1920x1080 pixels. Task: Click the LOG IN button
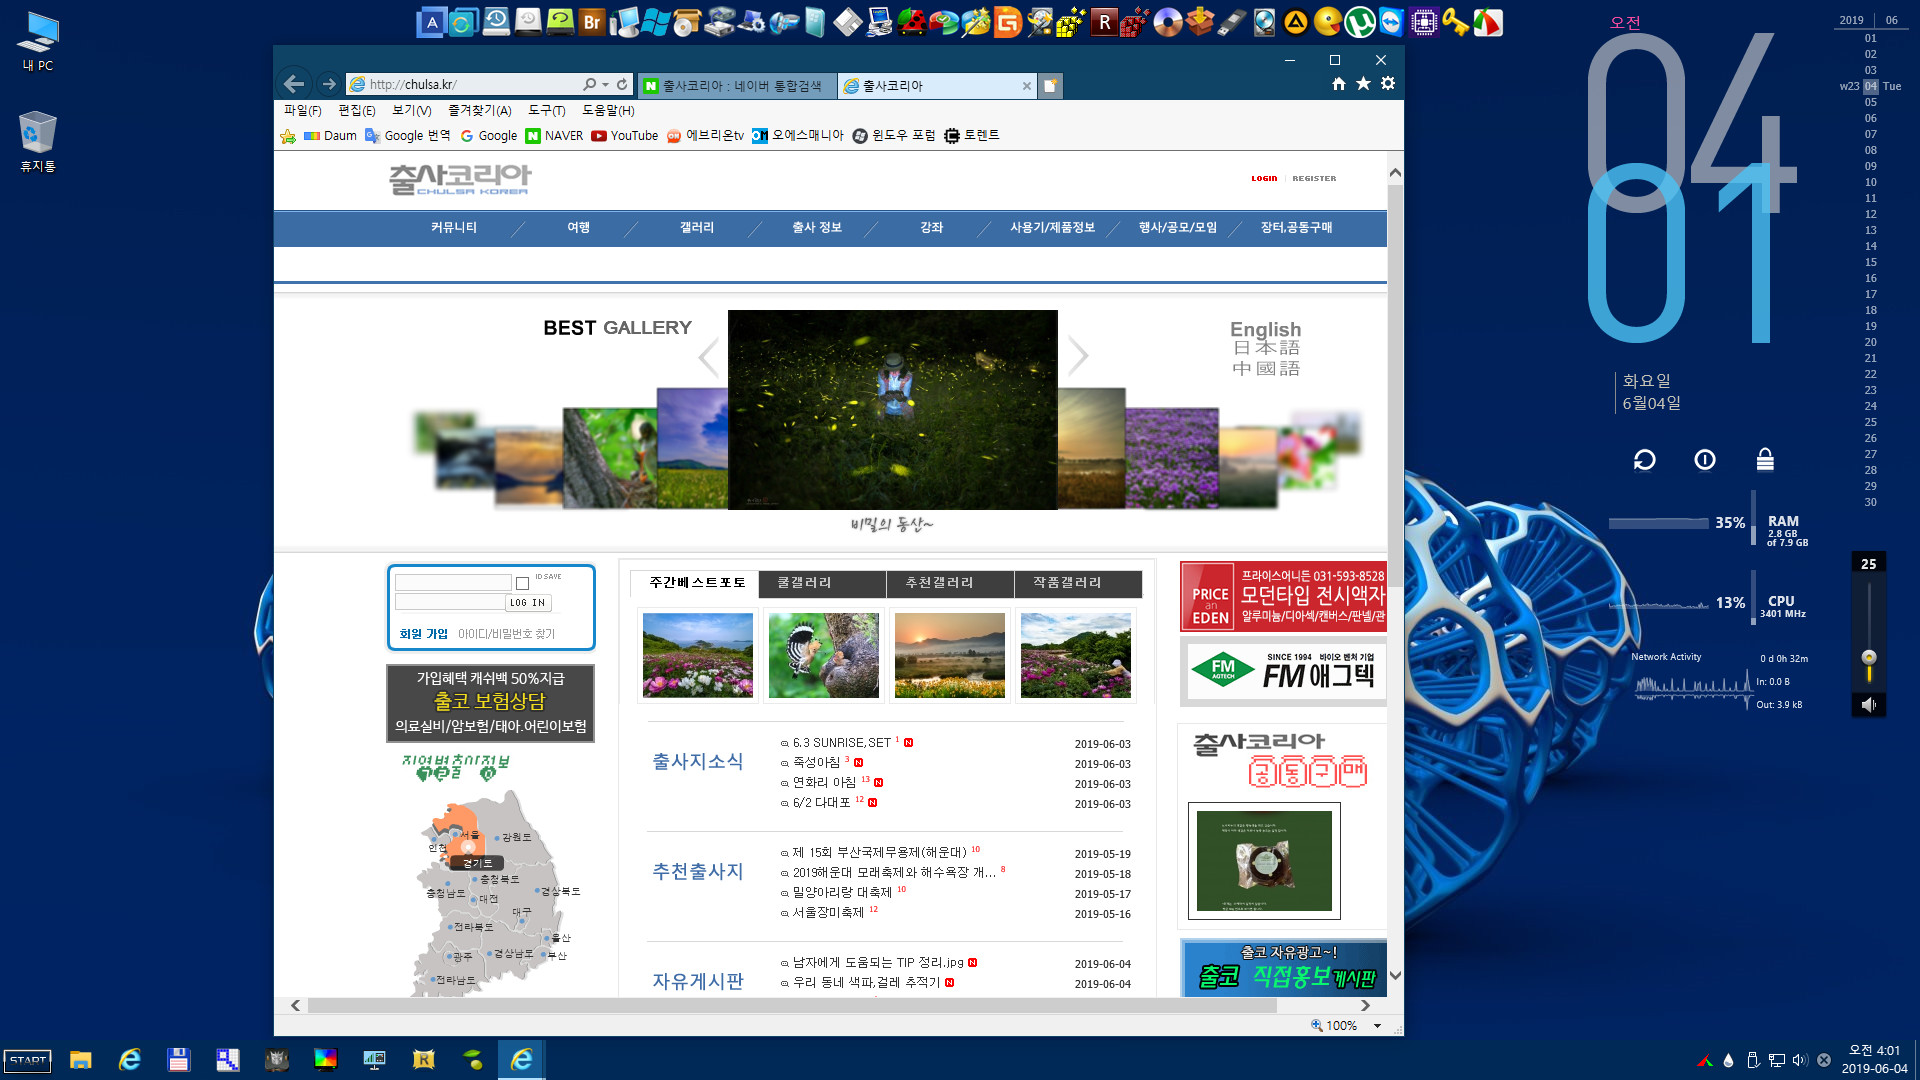pyautogui.click(x=528, y=603)
